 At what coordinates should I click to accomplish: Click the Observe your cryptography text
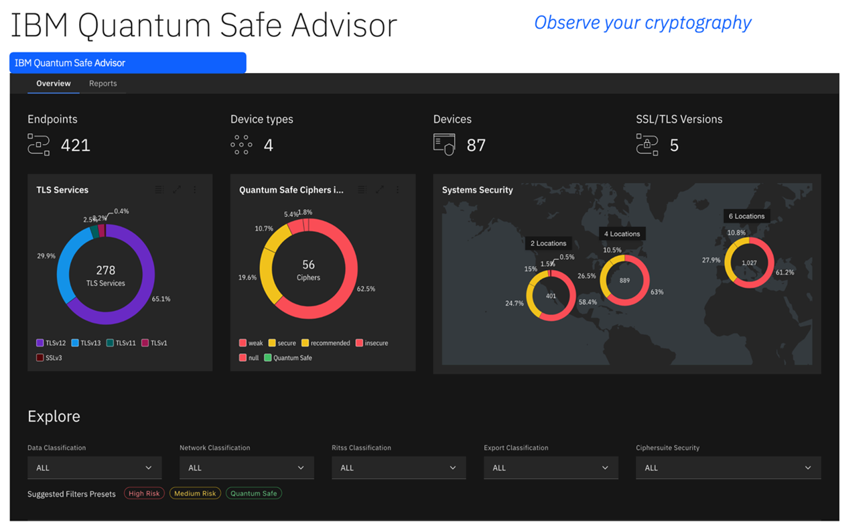point(643,23)
